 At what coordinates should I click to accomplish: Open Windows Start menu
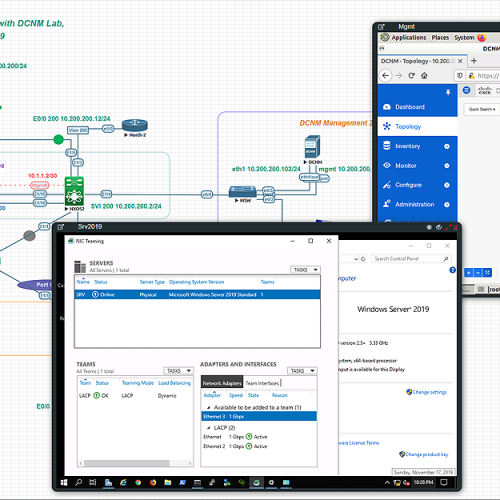(64, 482)
